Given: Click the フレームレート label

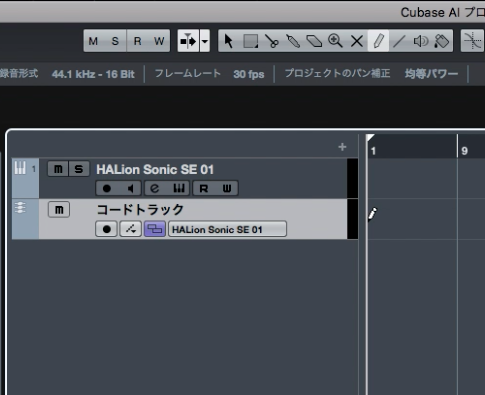Looking at the screenshot, I should 188,73.
